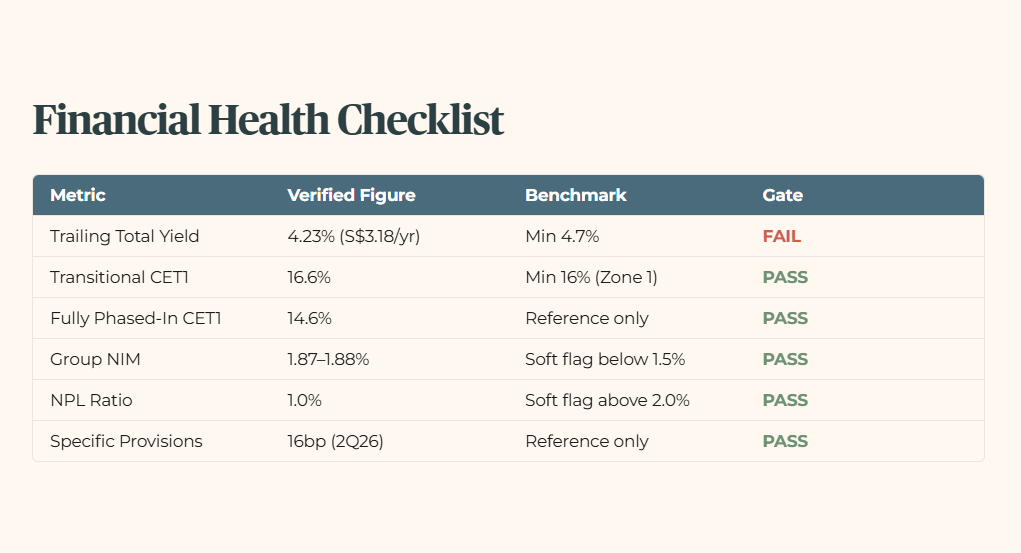Select the Transitional CET1 row label

[x=119, y=277]
